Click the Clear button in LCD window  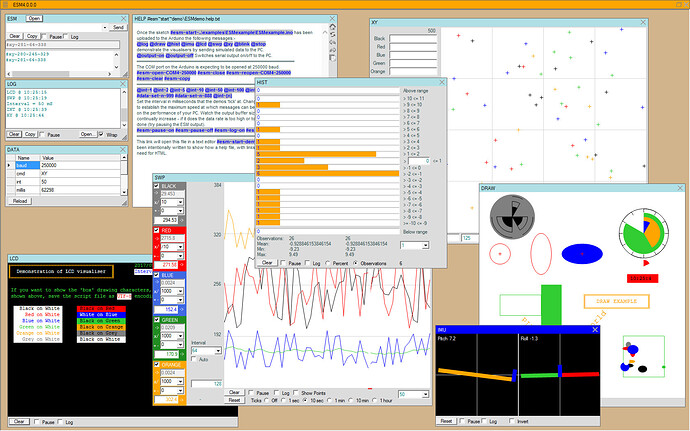click(x=19, y=421)
